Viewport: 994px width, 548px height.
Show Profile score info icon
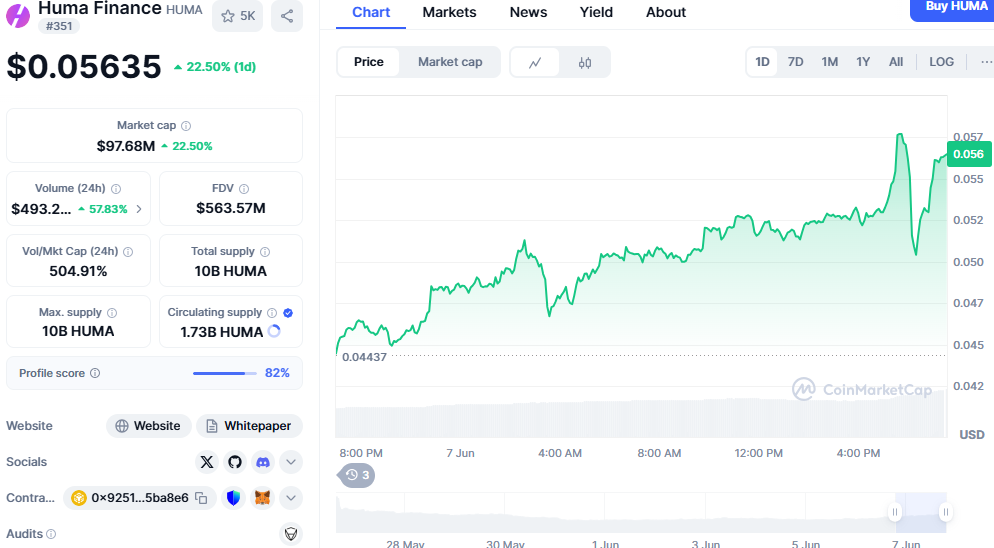tap(95, 373)
